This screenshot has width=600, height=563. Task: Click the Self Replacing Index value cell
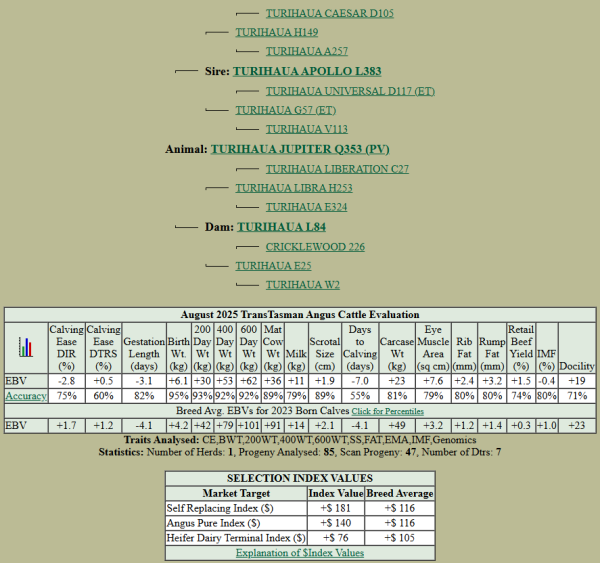(336, 508)
